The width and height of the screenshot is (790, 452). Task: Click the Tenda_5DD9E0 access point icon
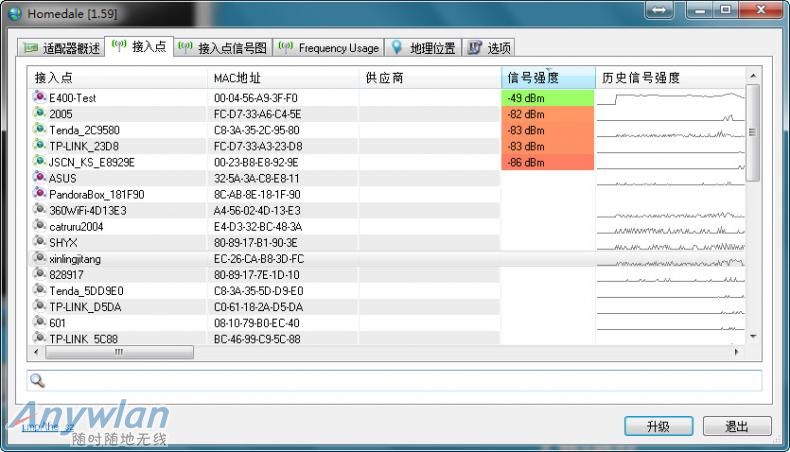(39, 290)
